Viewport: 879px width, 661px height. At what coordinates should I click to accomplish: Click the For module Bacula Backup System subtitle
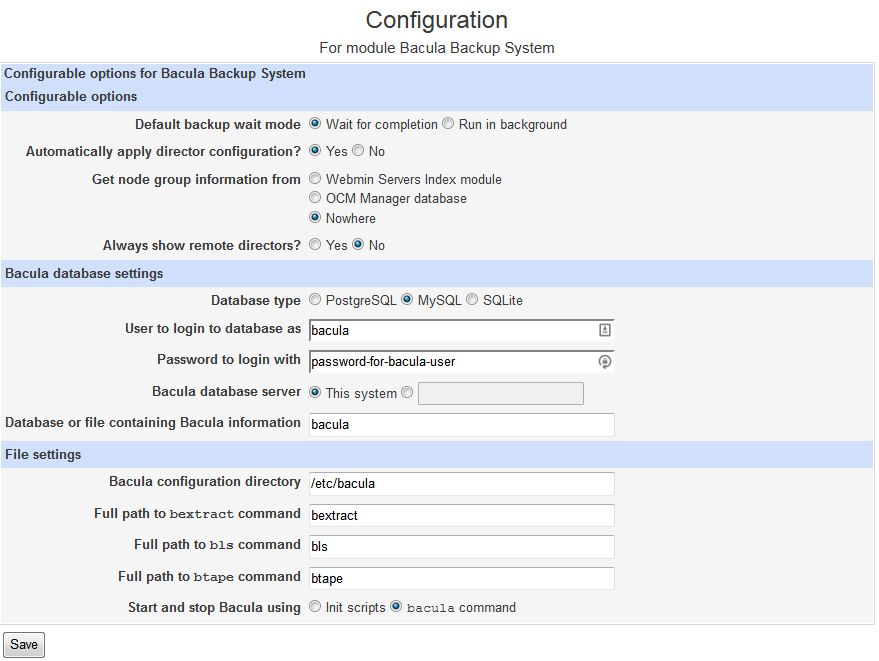pos(437,48)
